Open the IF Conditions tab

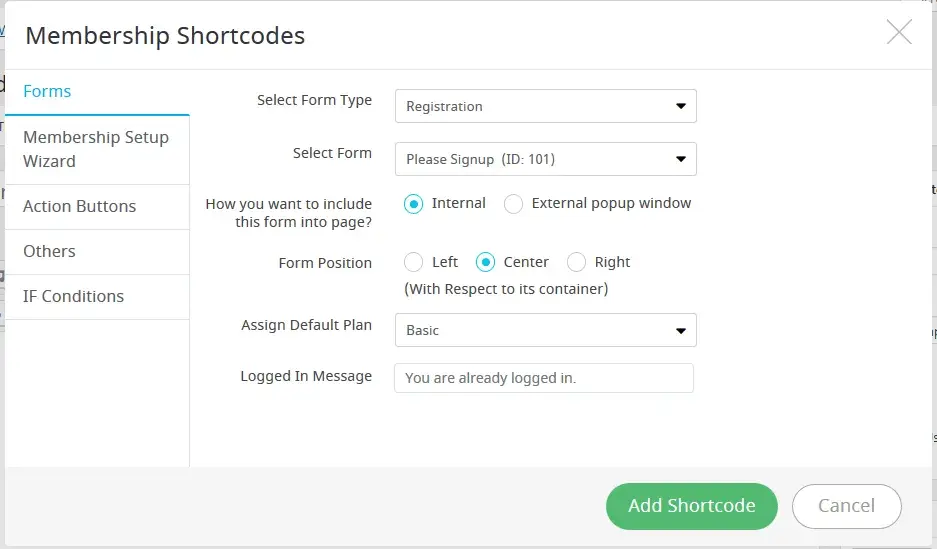click(73, 296)
